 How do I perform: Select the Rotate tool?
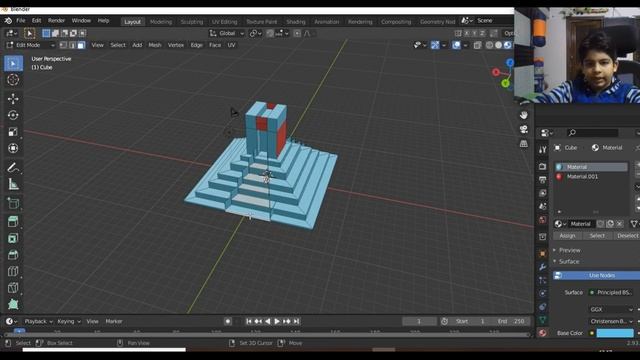pos(13,116)
